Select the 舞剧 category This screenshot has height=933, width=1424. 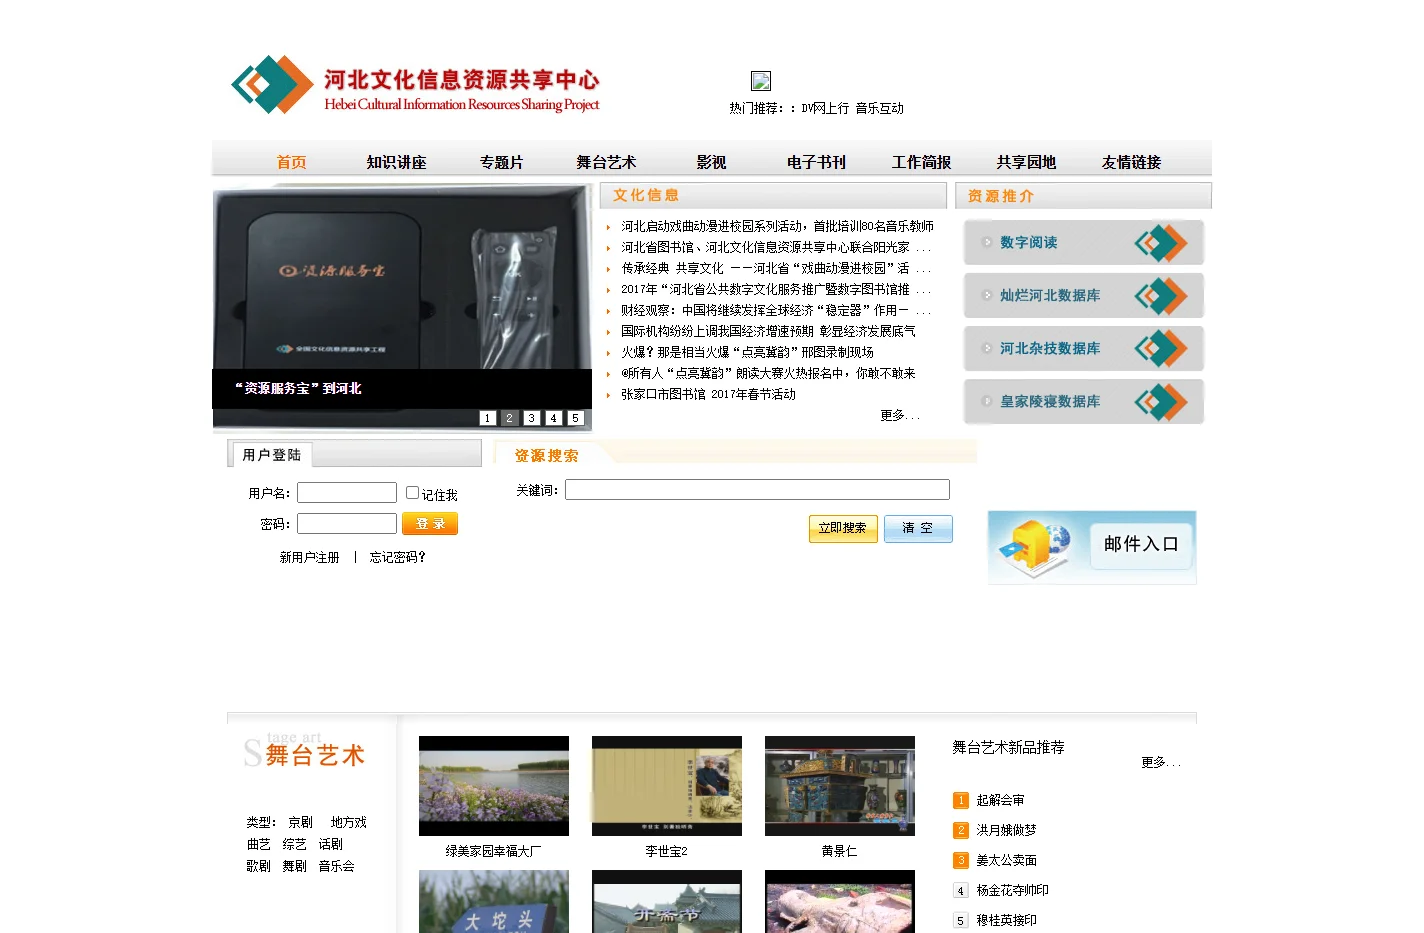(294, 866)
